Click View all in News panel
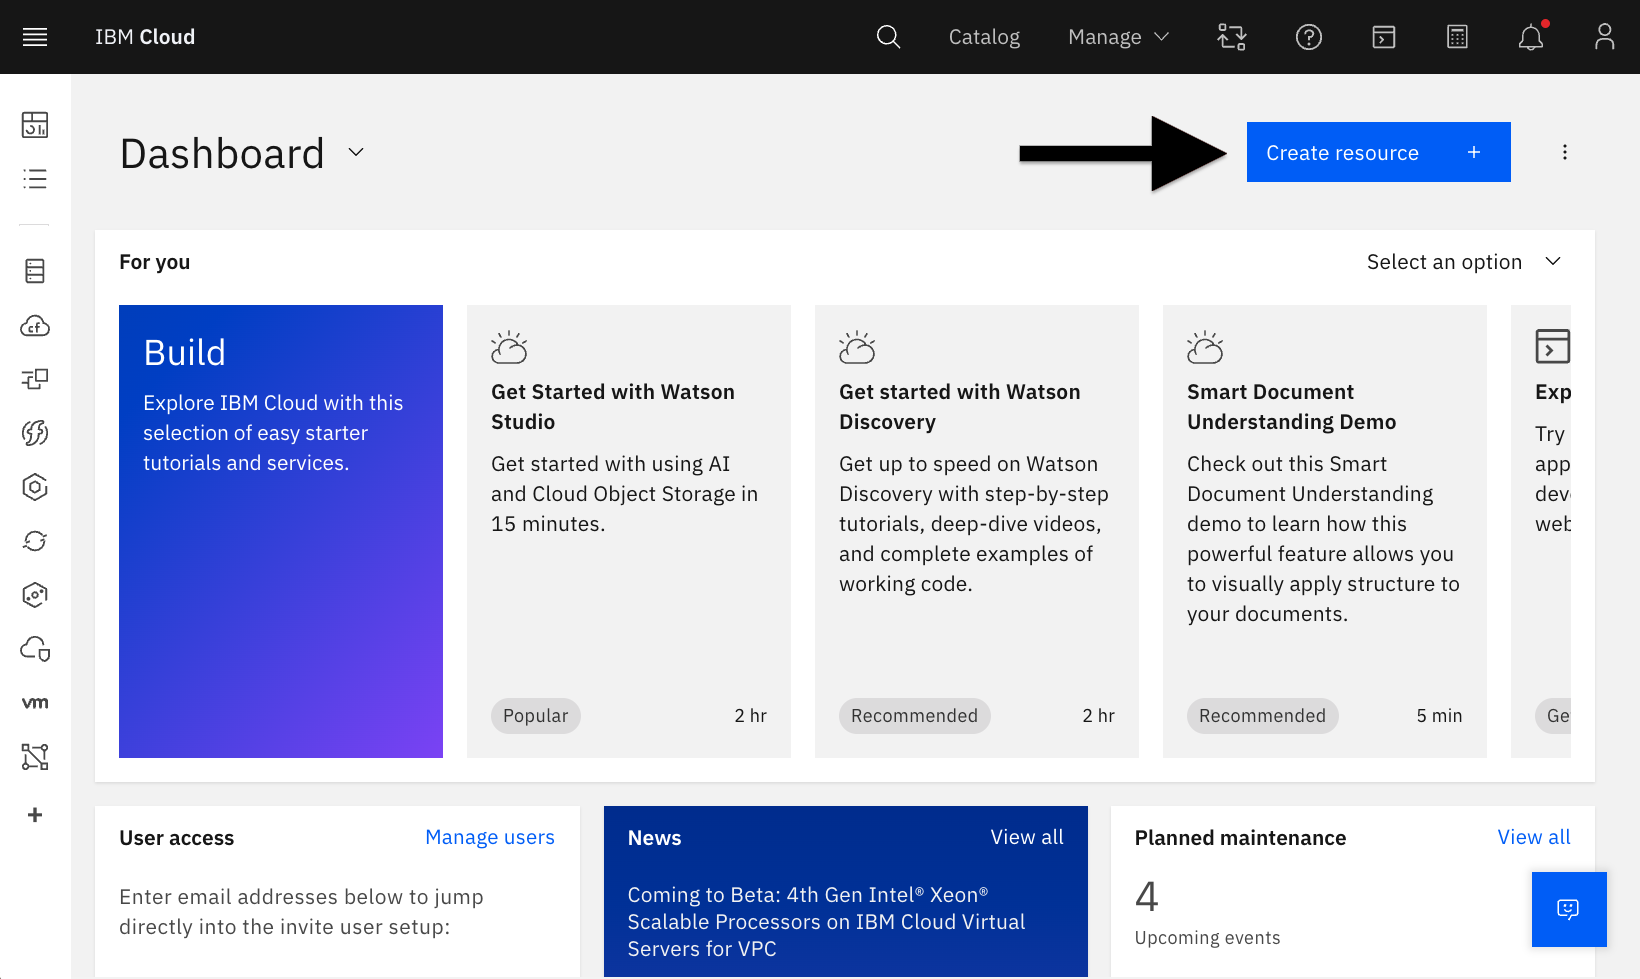This screenshot has width=1640, height=979. pyautogui.click(x=1027, y=837)
